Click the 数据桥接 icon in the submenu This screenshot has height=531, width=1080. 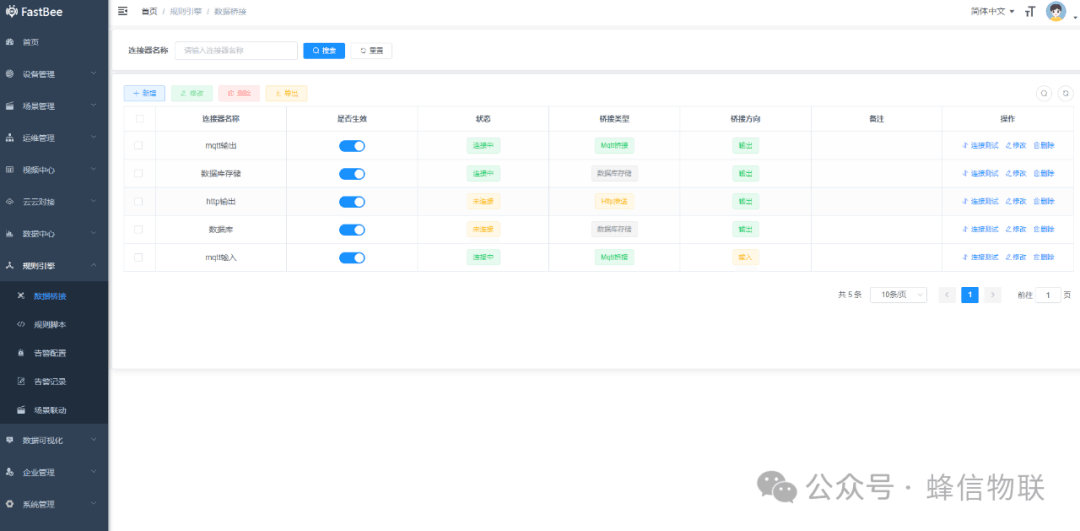coord(21,295)
